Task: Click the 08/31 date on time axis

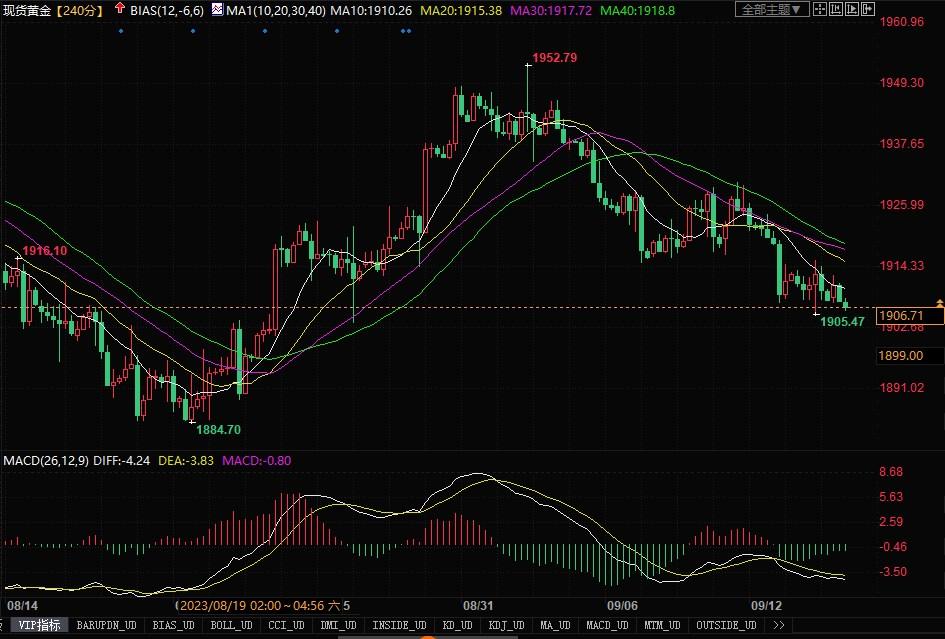Action: 477,605
